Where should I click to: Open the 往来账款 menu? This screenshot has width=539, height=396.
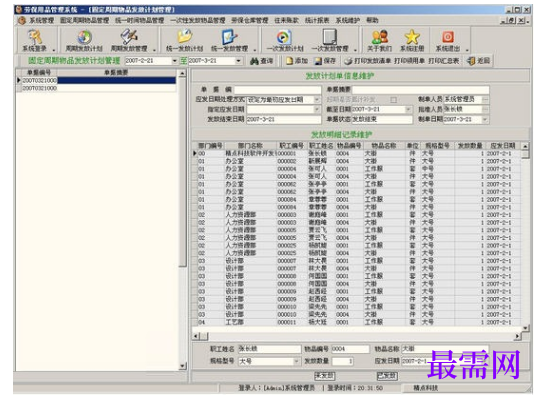pyautogui.click(x=286, y=20)
